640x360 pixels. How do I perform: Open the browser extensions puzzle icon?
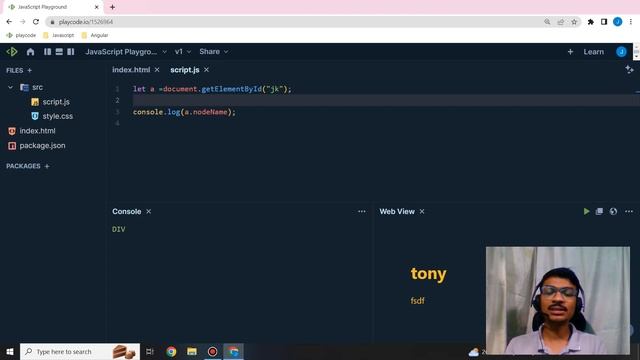tap(591, 22)
